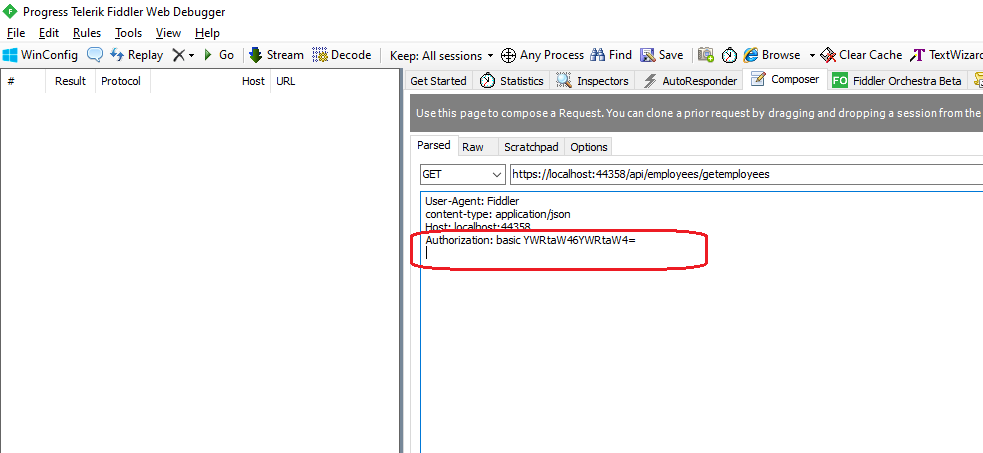Select the Parsed composer sub-tab

(x=434, y=145)
